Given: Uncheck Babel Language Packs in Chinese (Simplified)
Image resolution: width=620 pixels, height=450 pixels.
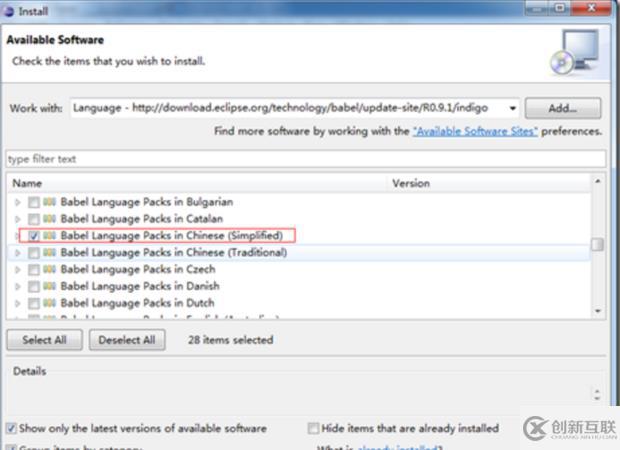Looking at the screenshot, I should point(34,236).
